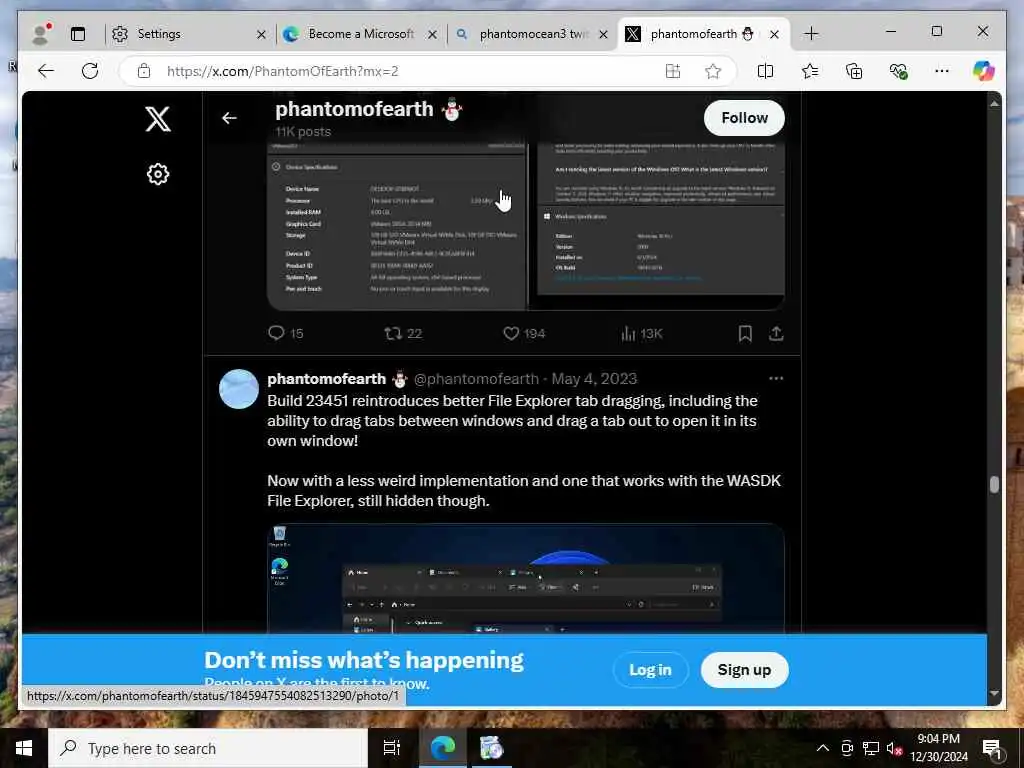Open the Collections icon
The height and width of the screenshot is (768, 1024).
click(x=854, y=71)
